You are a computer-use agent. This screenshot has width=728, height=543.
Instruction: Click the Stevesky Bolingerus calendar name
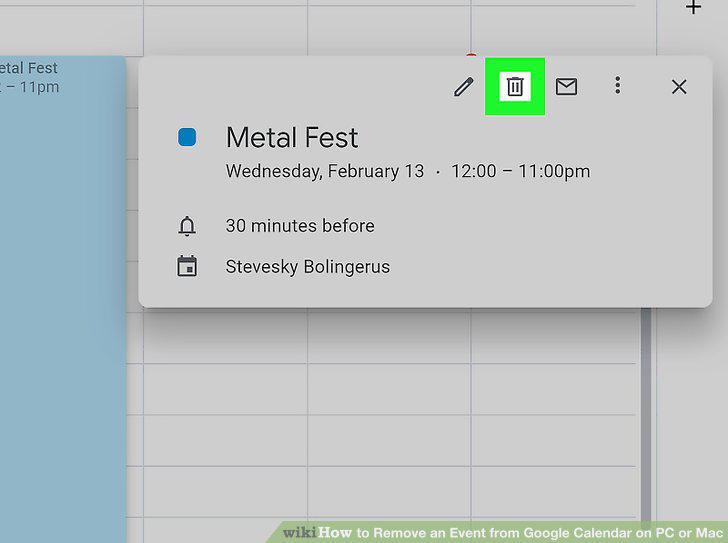pos(307,267)
